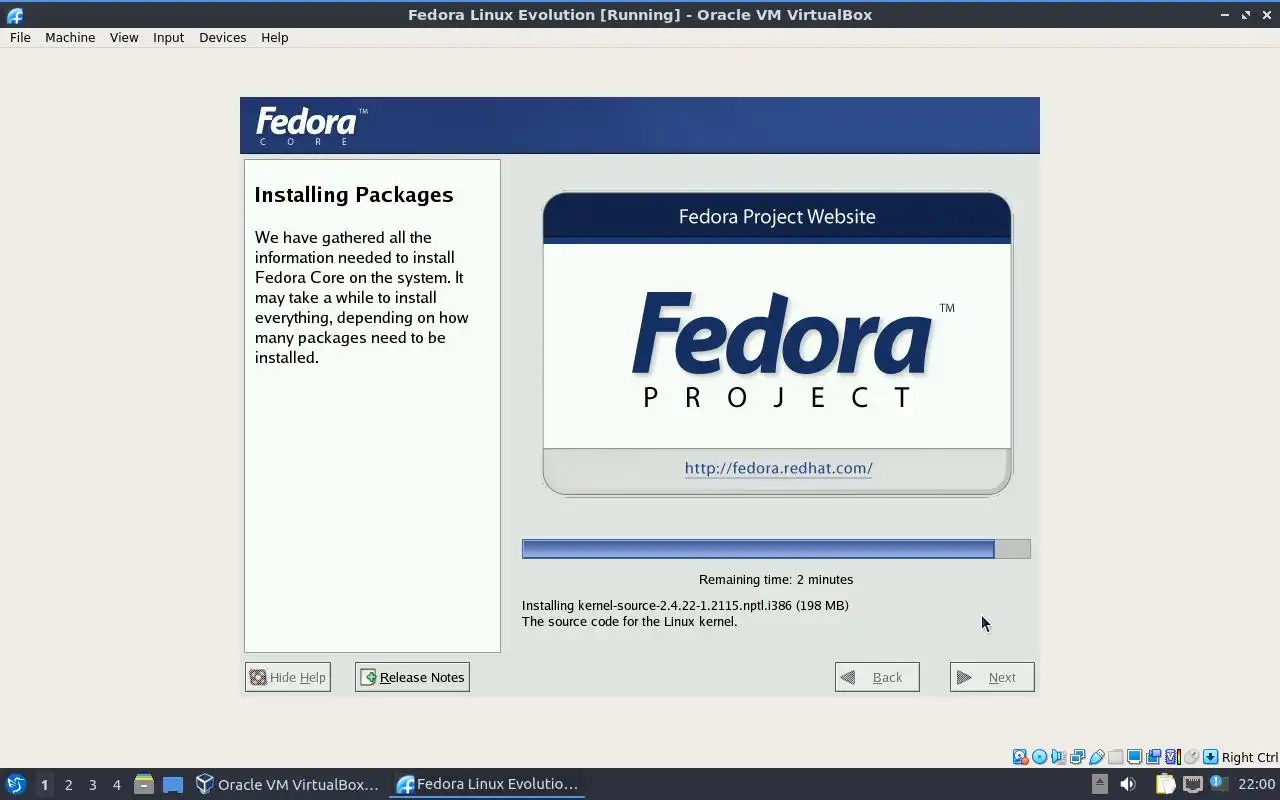Click the network adapters status icon
This screenshot has height=800, width=1280.
pos(1077,757)
